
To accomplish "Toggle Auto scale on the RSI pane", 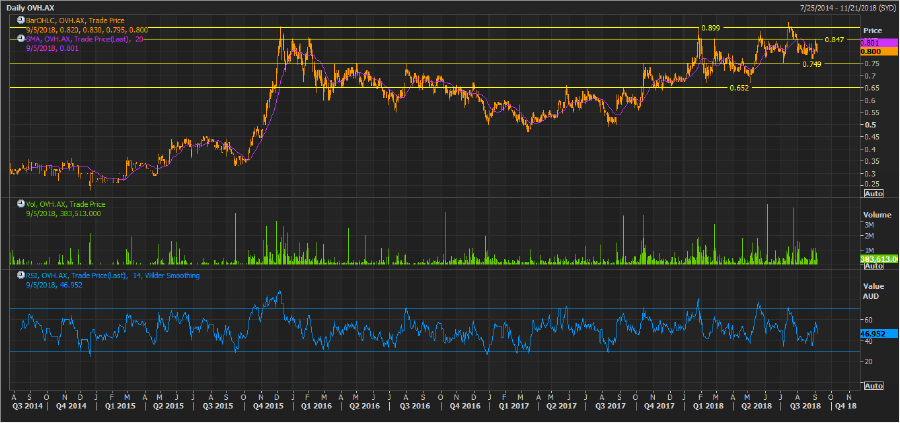I will click(873, 386).
